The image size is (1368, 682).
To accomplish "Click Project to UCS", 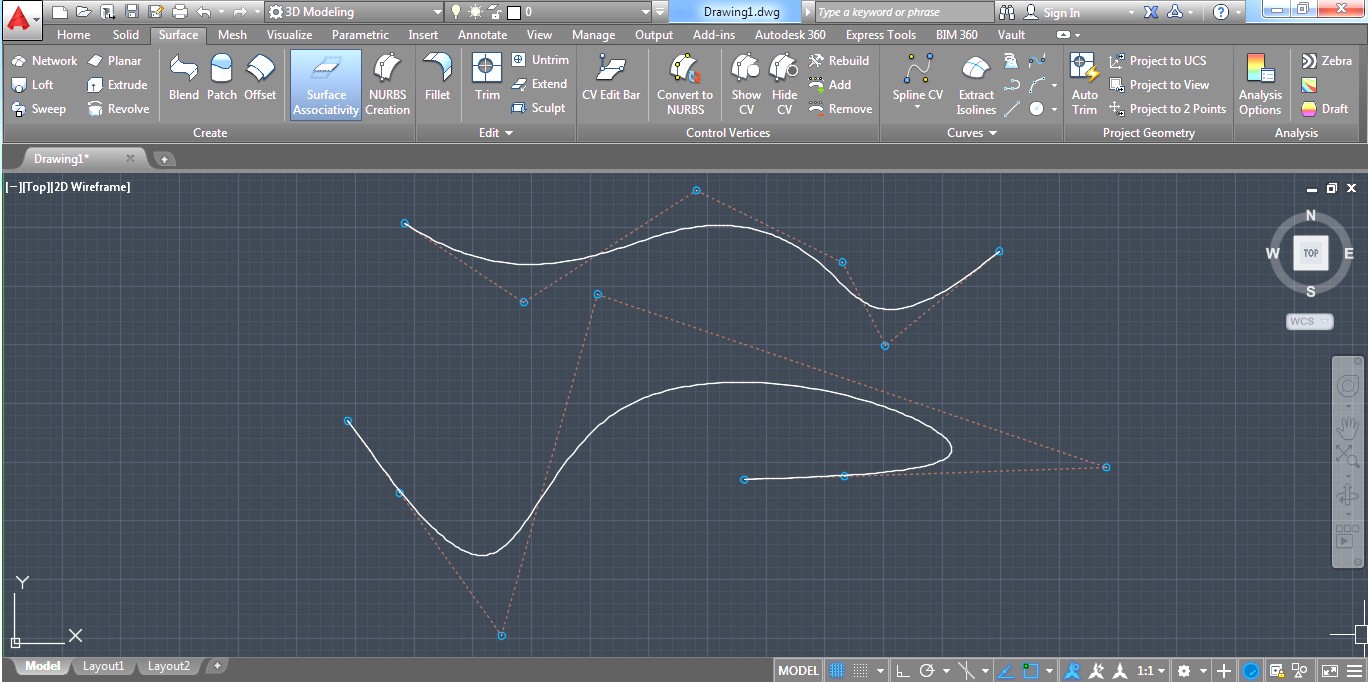I will pyautogui.click(x=1157, y=61).
